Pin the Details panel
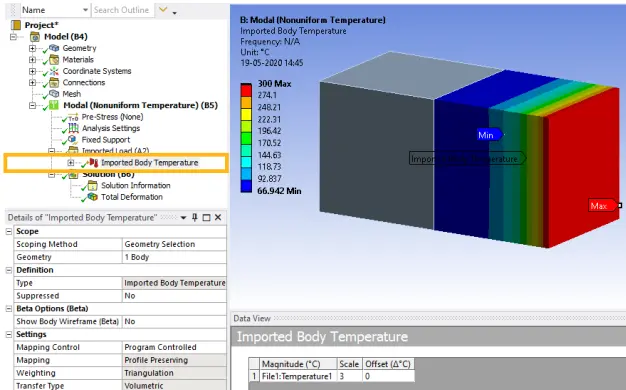The image size is (626, 390). click(x=194, y=218)
